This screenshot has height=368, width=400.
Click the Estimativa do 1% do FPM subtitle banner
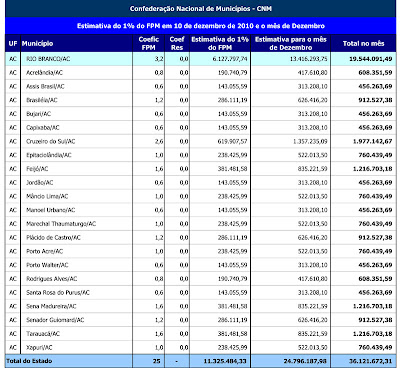click(201, 26)
